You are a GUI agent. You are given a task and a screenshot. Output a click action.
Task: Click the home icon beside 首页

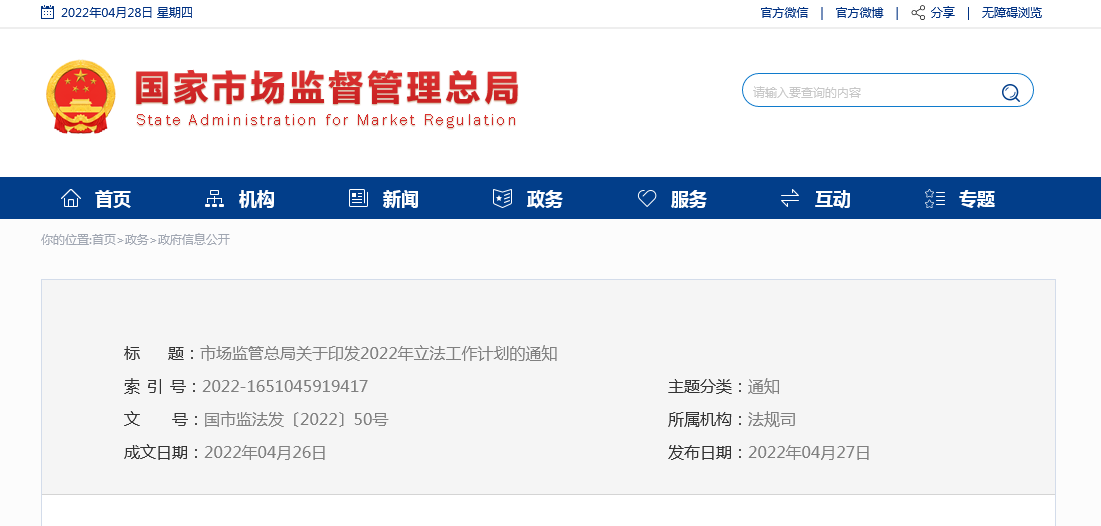click(x=71, y=199)
